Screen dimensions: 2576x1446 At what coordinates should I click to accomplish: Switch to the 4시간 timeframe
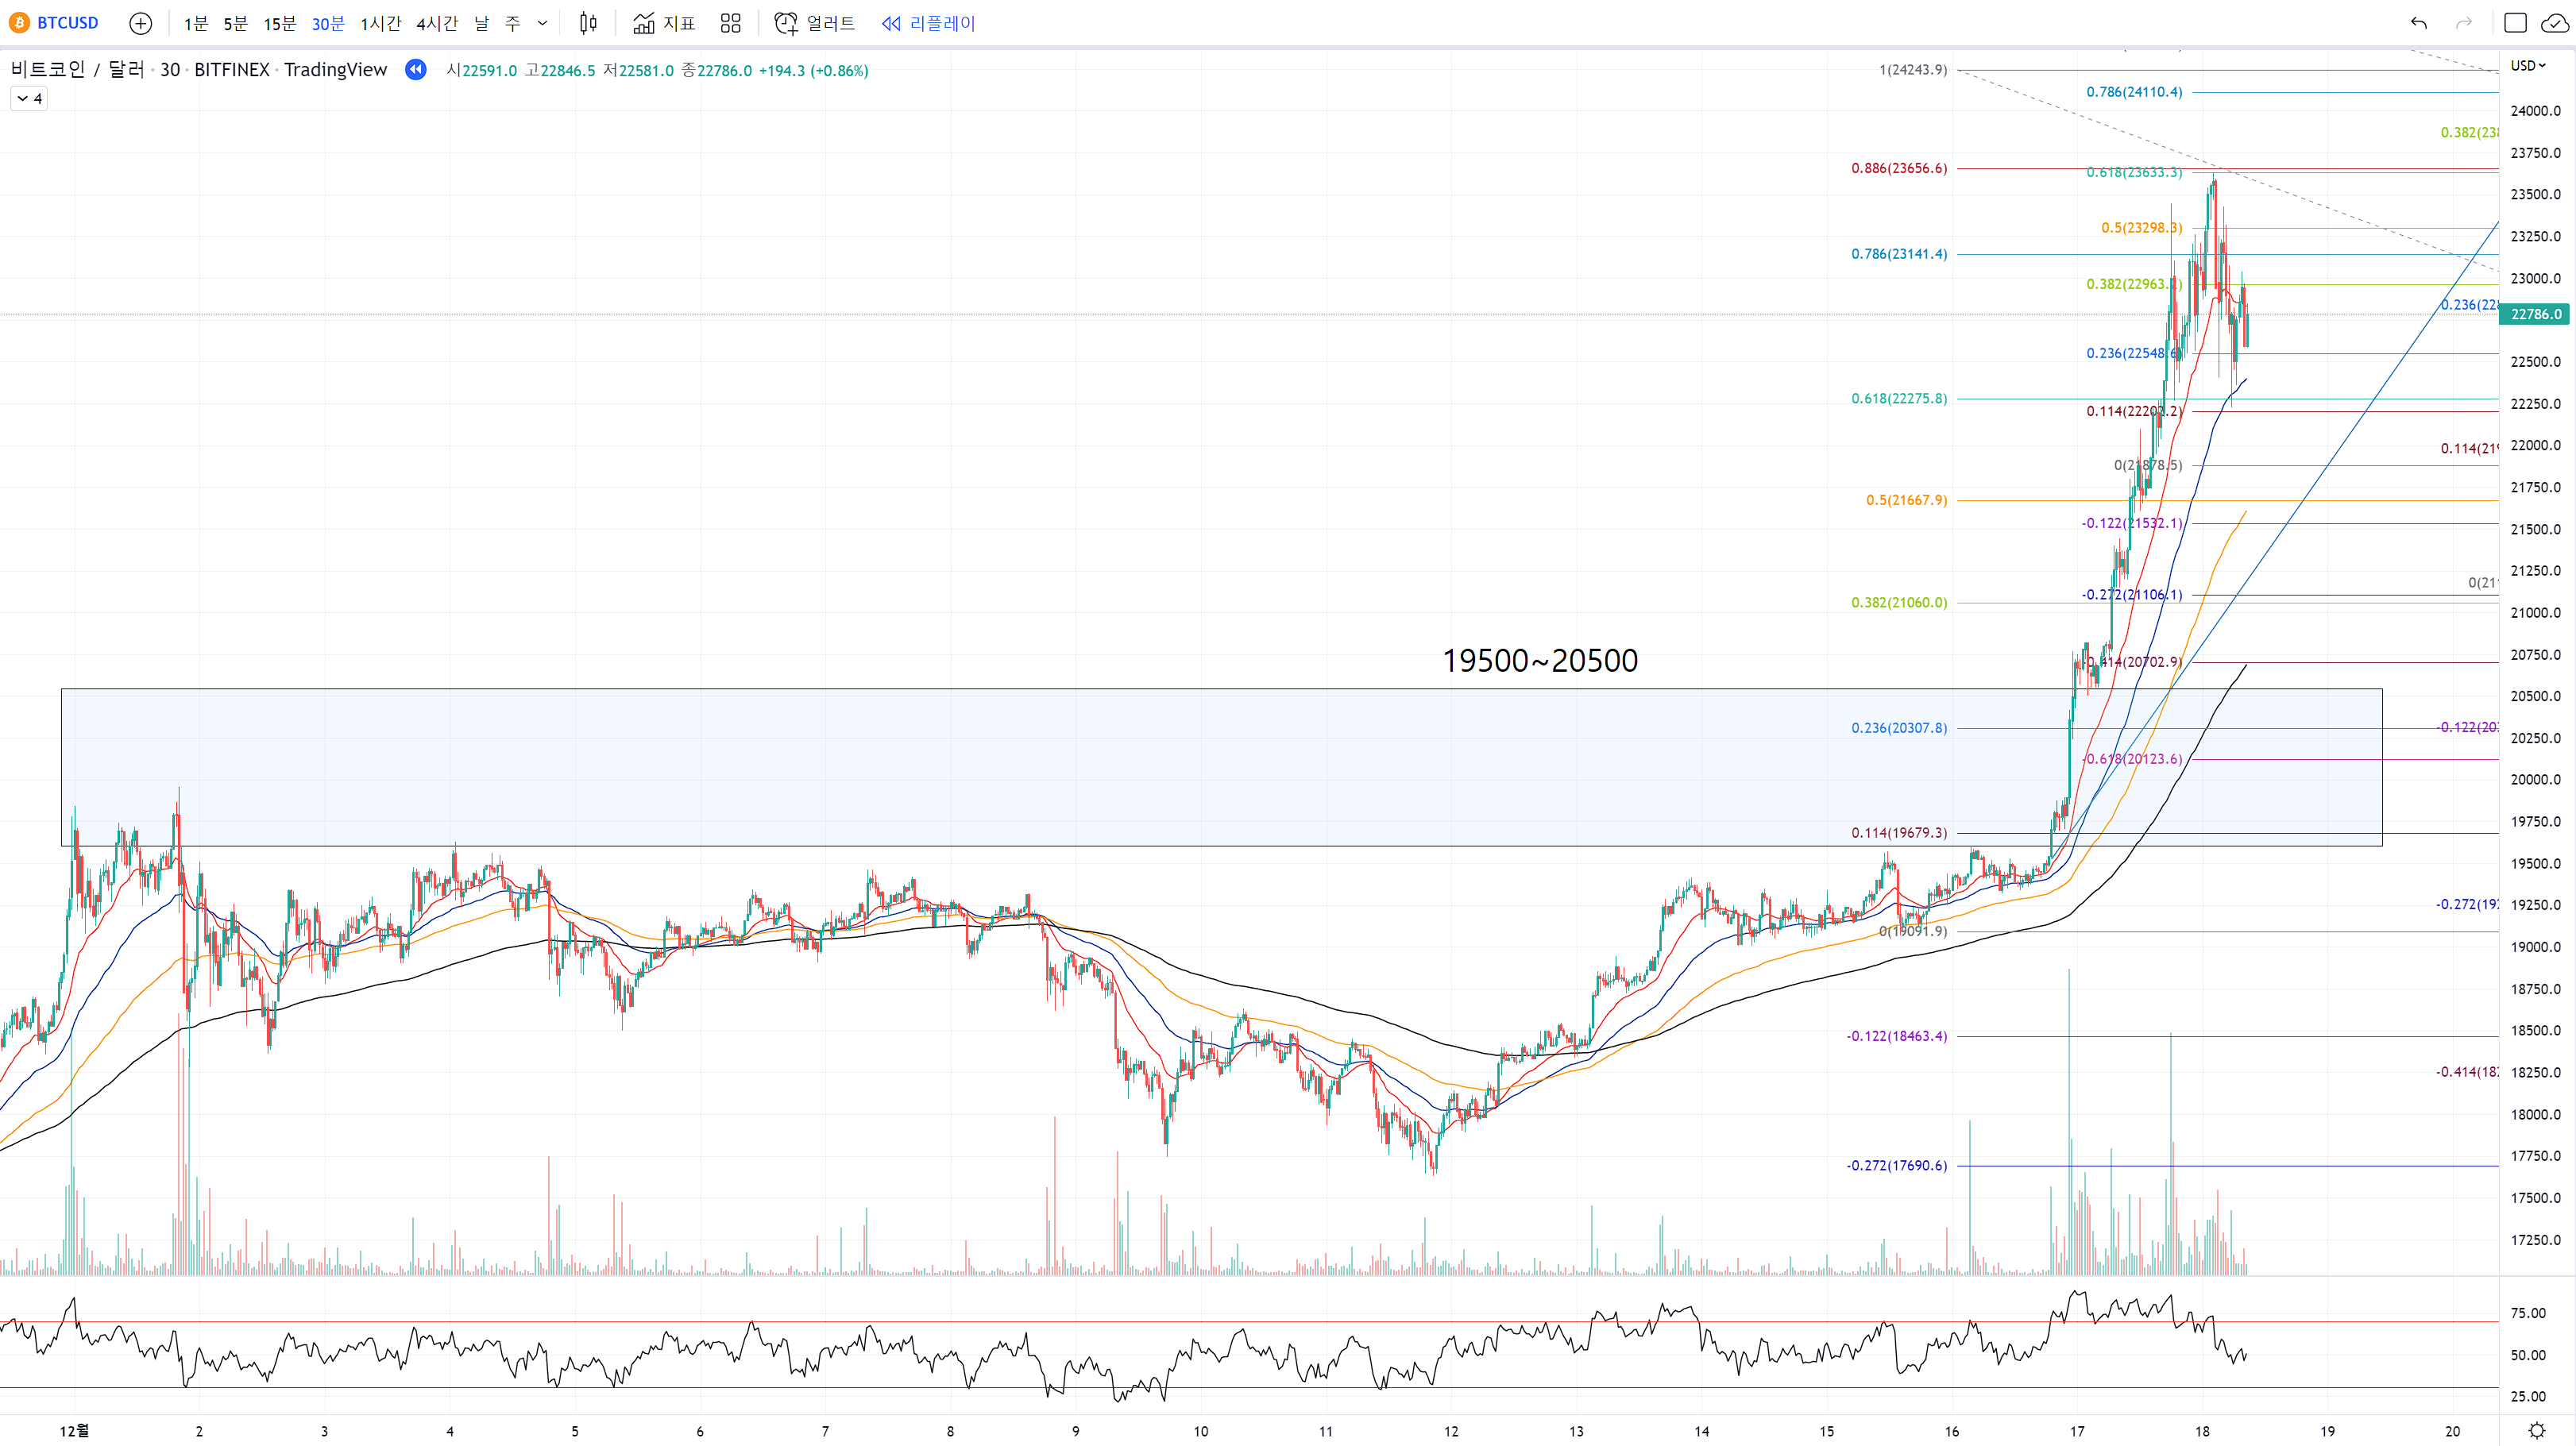pyautogui.click(x=436, y=23)
